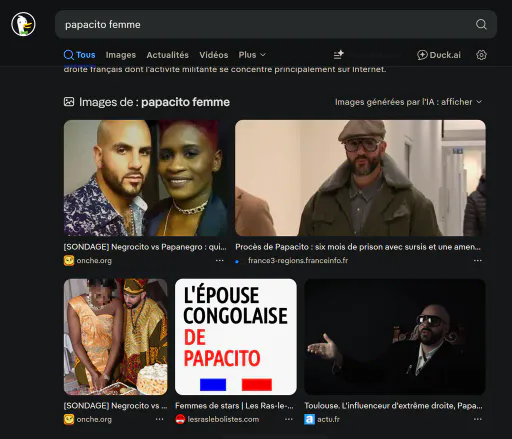Open dark thumbnail of man in sunglasses

395,337
